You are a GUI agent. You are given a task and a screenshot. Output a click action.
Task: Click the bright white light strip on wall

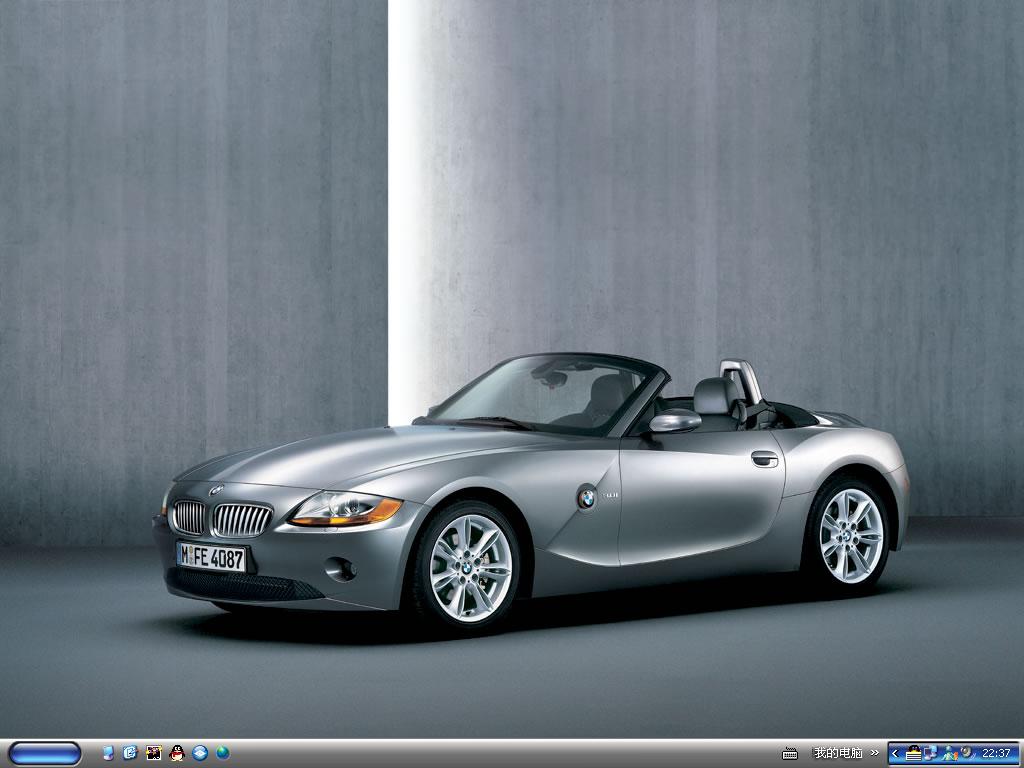click(407, 200)
